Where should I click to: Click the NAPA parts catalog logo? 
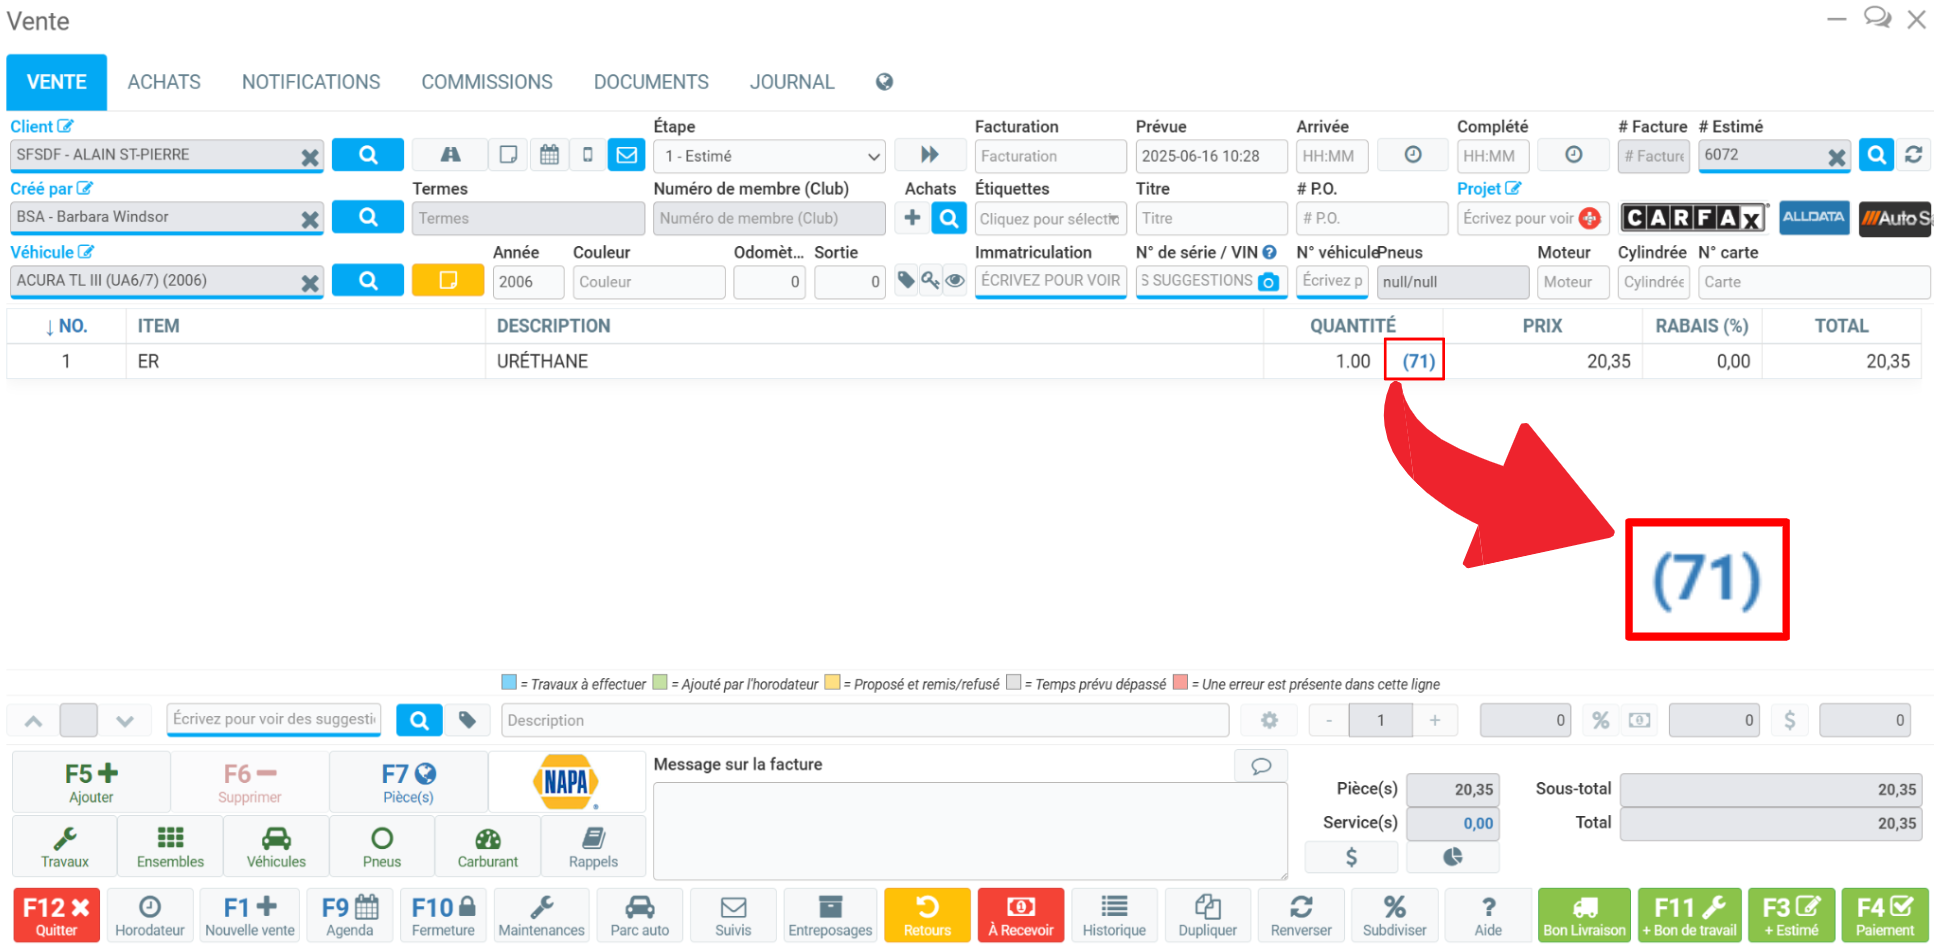point(566,782)
